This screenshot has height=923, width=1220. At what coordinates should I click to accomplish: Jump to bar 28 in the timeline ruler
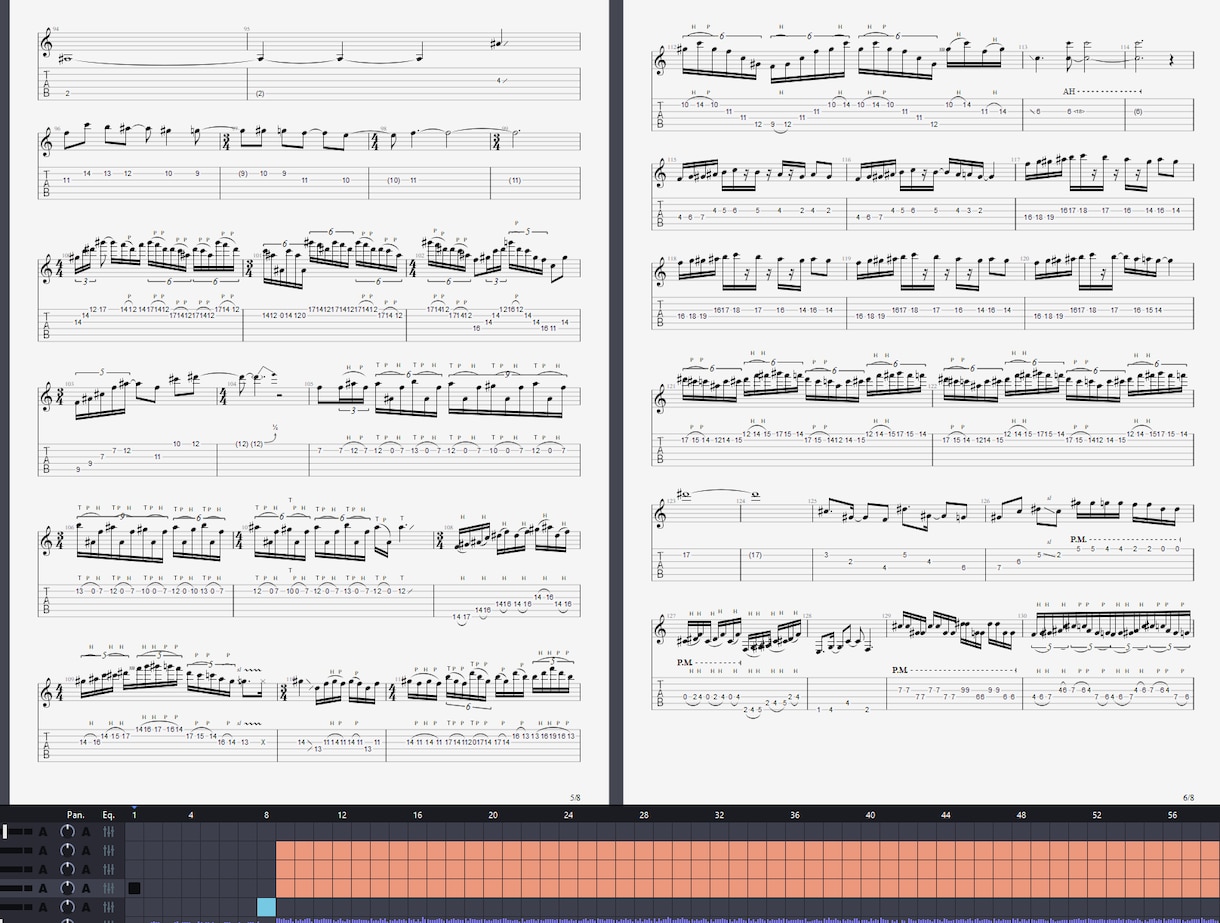[644, 815]
